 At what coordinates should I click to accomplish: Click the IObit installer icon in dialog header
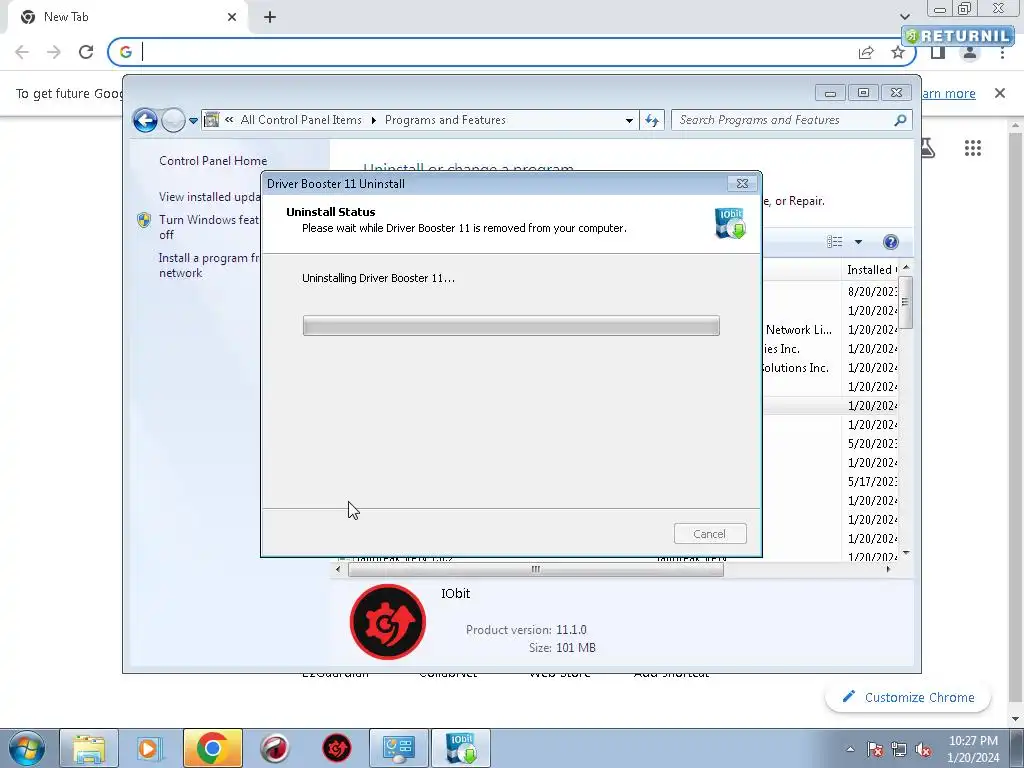click(730, 223)
